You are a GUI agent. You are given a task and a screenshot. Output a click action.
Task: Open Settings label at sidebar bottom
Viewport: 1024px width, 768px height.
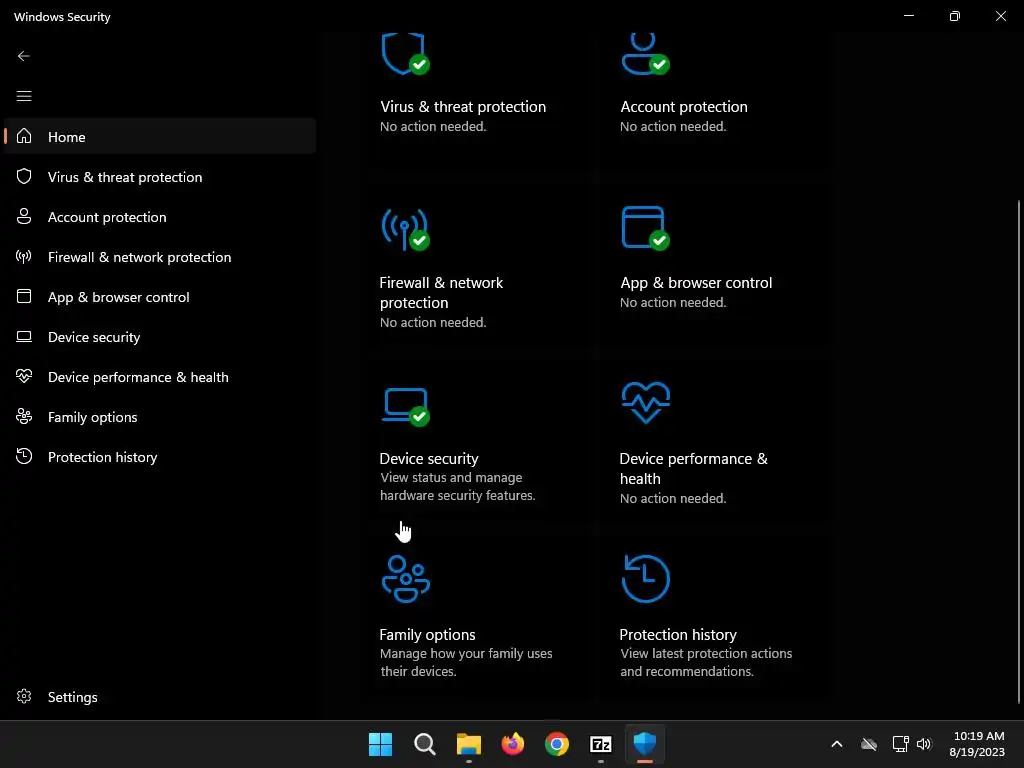[x=72, y=697]
